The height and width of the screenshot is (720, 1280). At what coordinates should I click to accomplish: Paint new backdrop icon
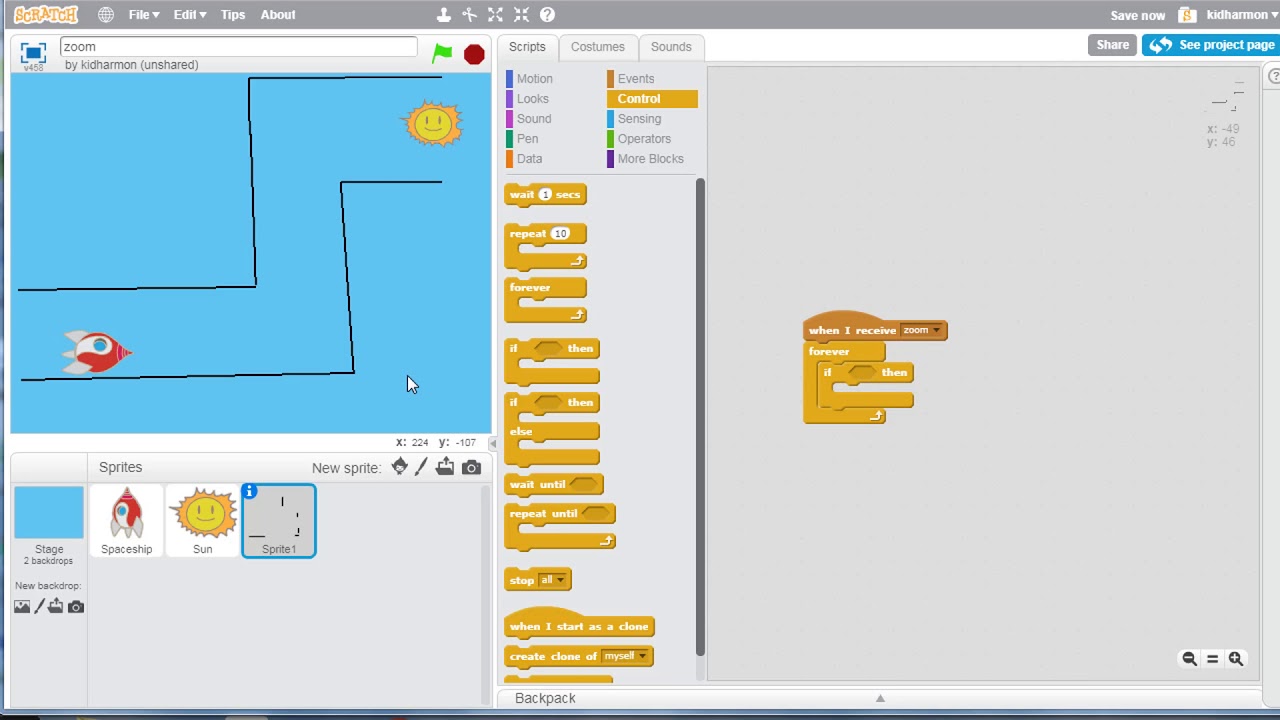(x=39, y=607)
